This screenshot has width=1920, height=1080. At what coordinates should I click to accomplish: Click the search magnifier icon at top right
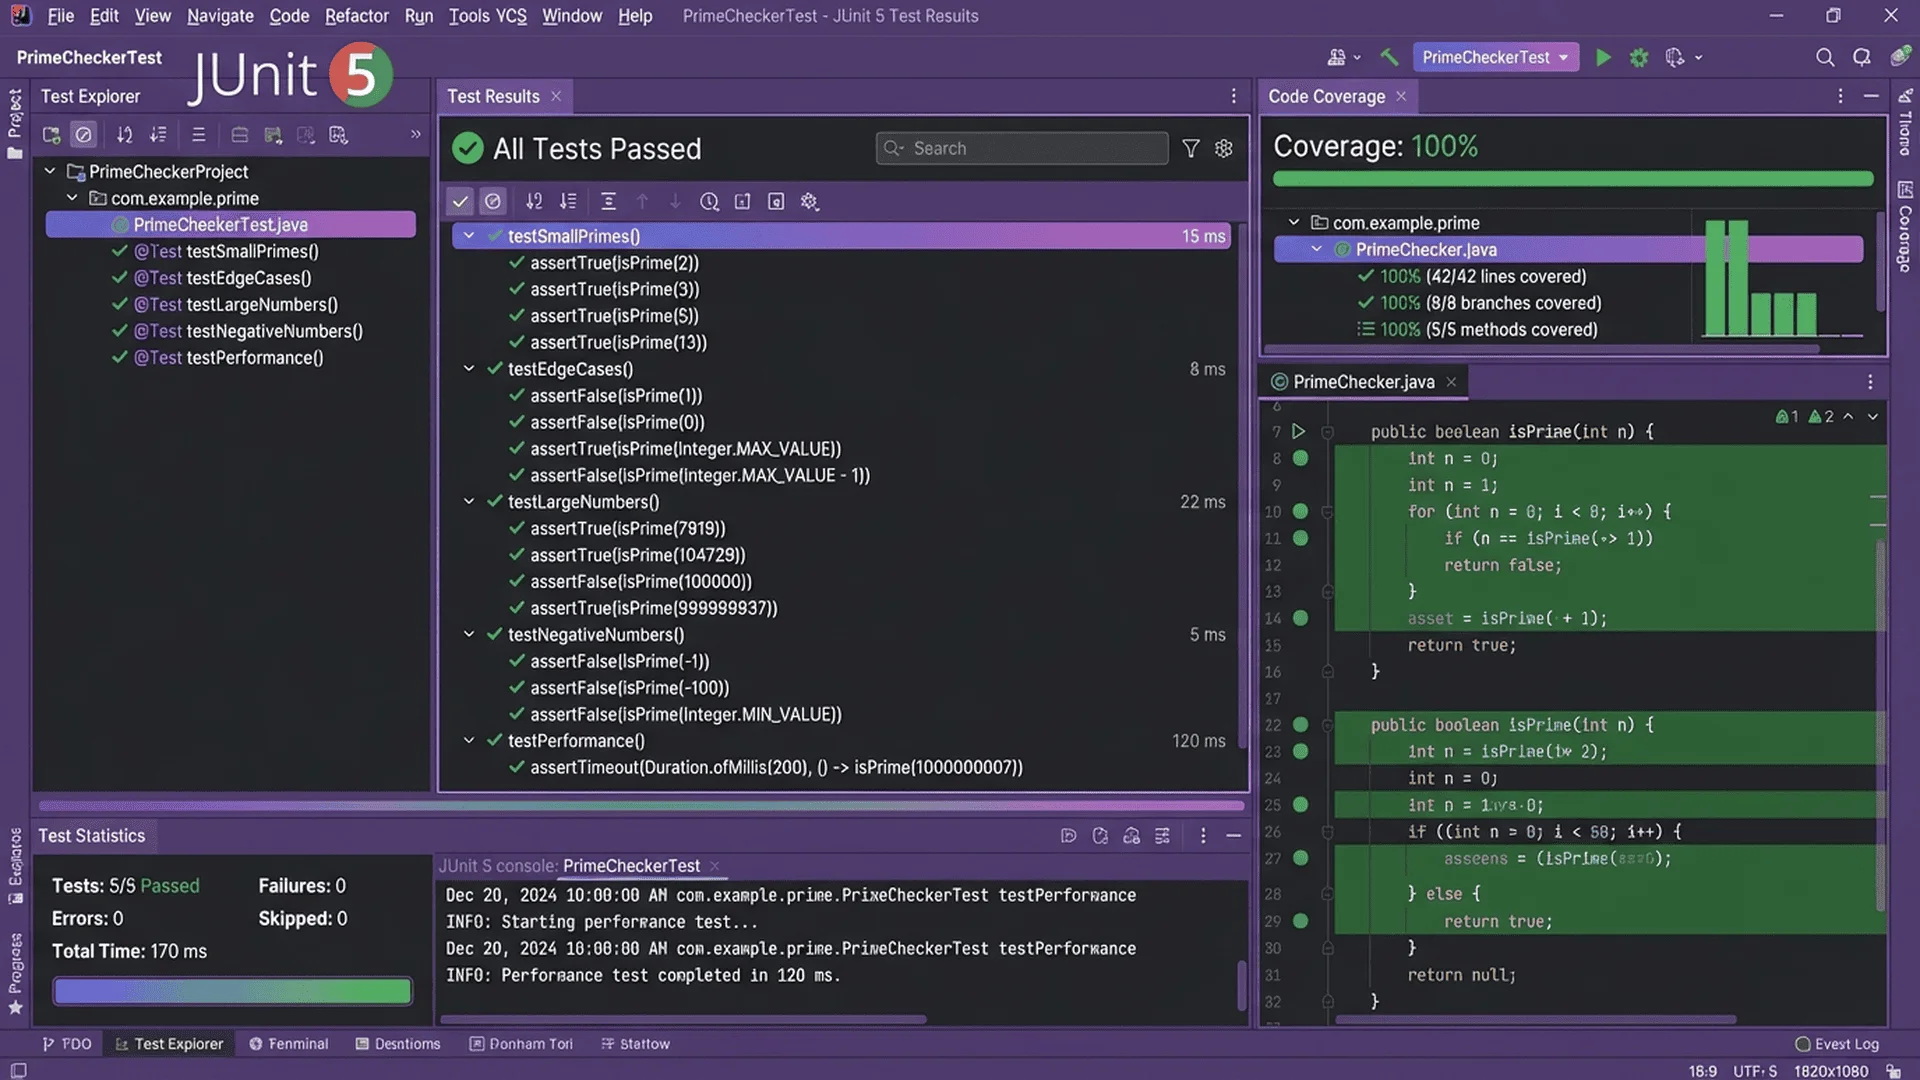(x=1824, y=58)
